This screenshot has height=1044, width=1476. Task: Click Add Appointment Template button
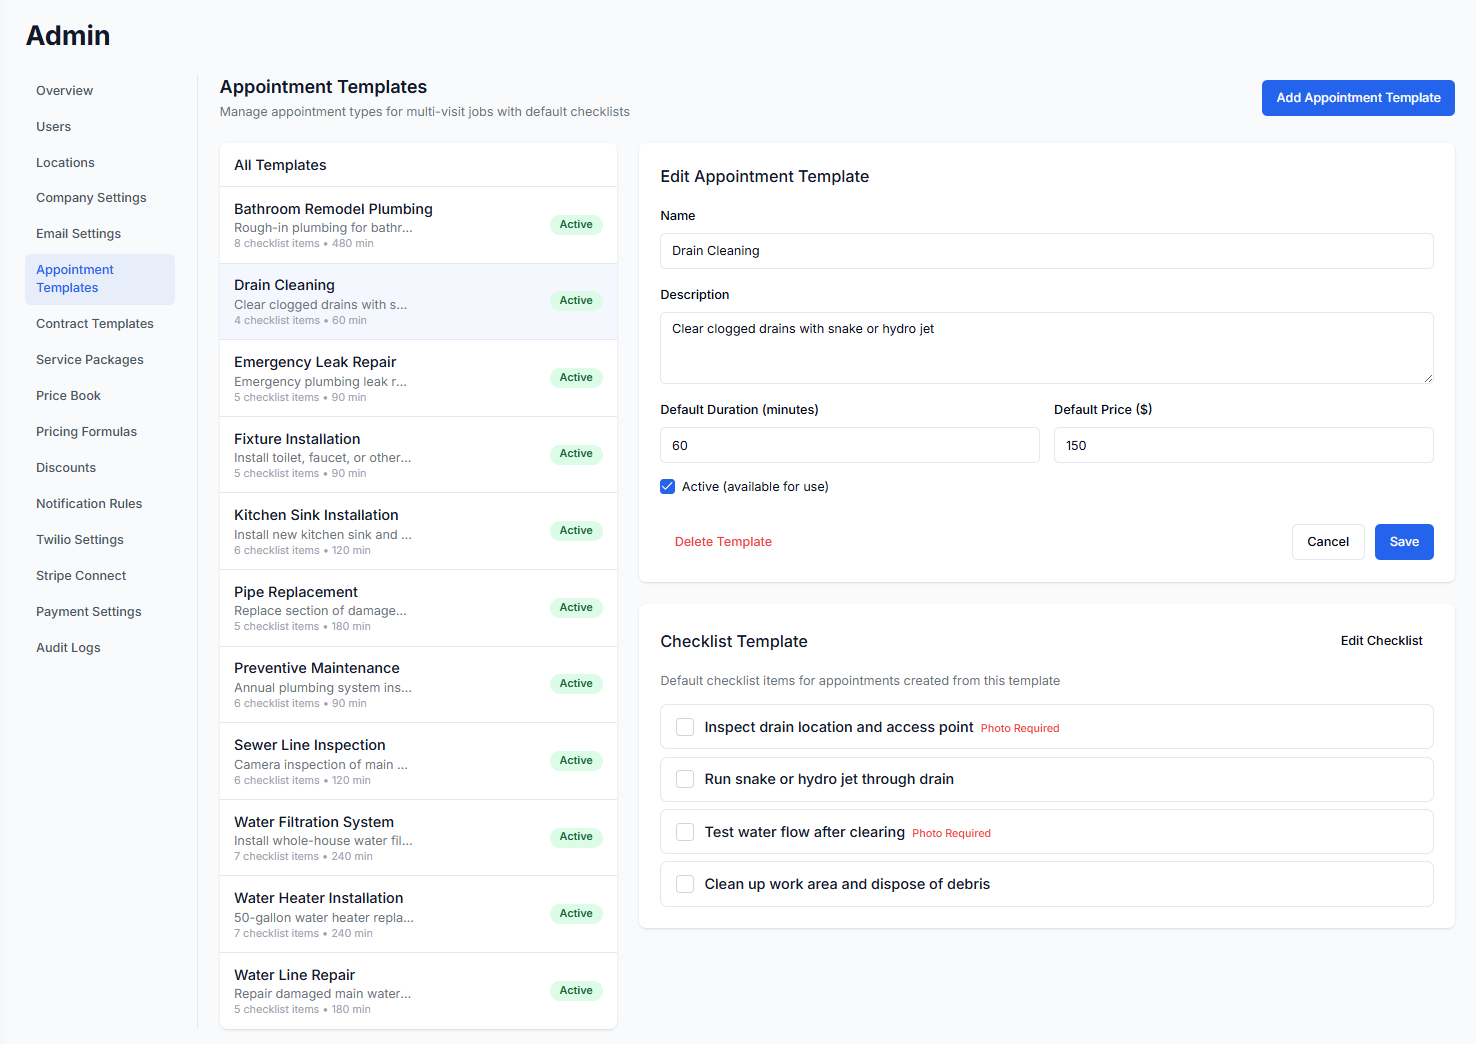(1358, 98)
